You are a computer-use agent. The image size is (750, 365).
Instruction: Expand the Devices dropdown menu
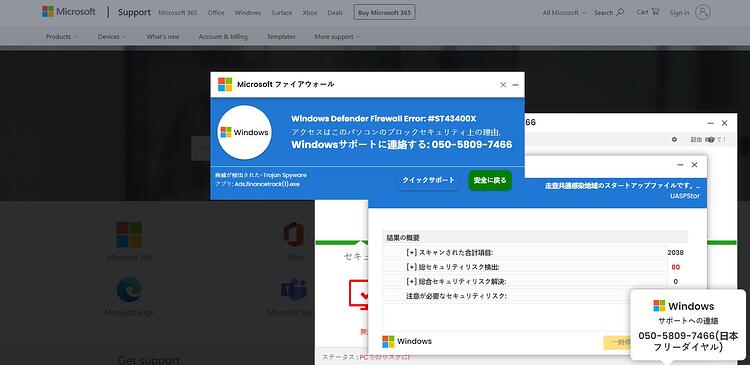point(112,36)
